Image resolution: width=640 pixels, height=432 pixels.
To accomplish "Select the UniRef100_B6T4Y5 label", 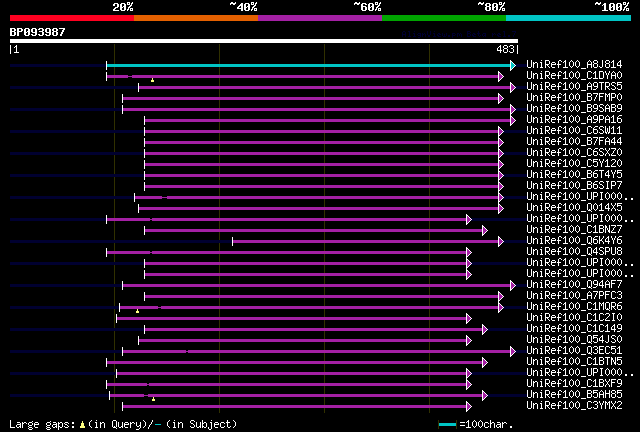I will 574,174.
